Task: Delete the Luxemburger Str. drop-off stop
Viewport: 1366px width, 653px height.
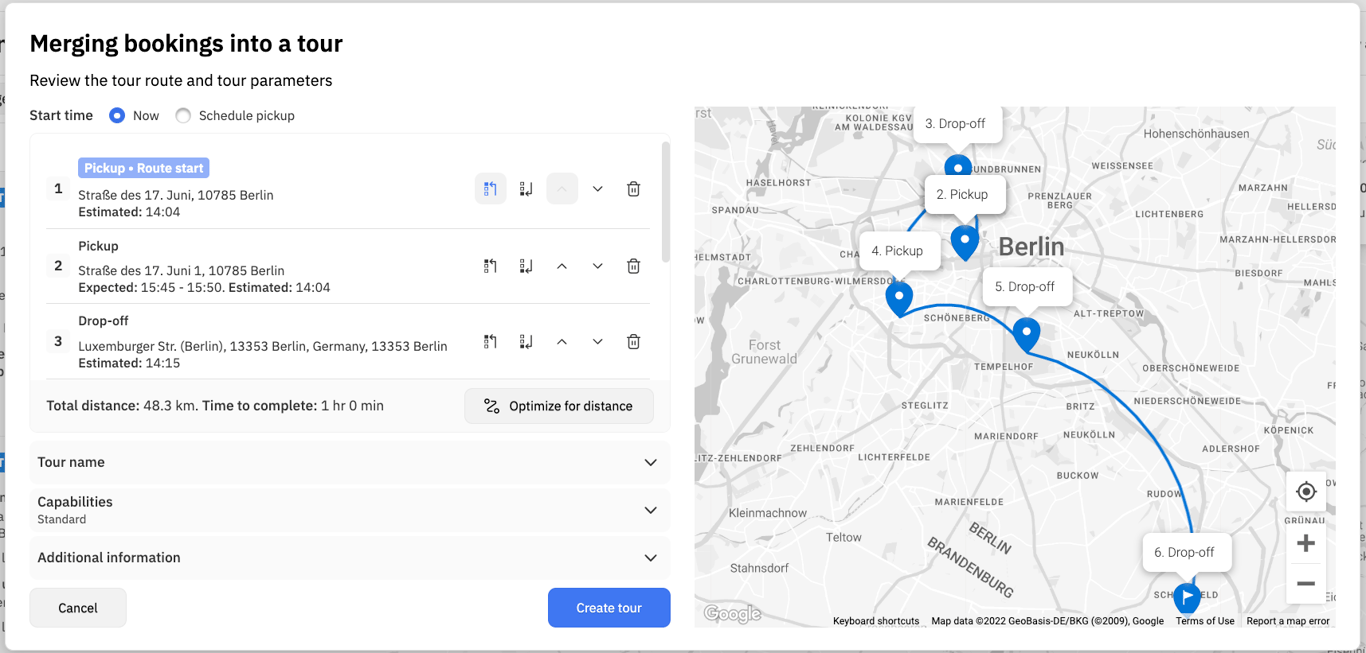Action: (633, 342)
